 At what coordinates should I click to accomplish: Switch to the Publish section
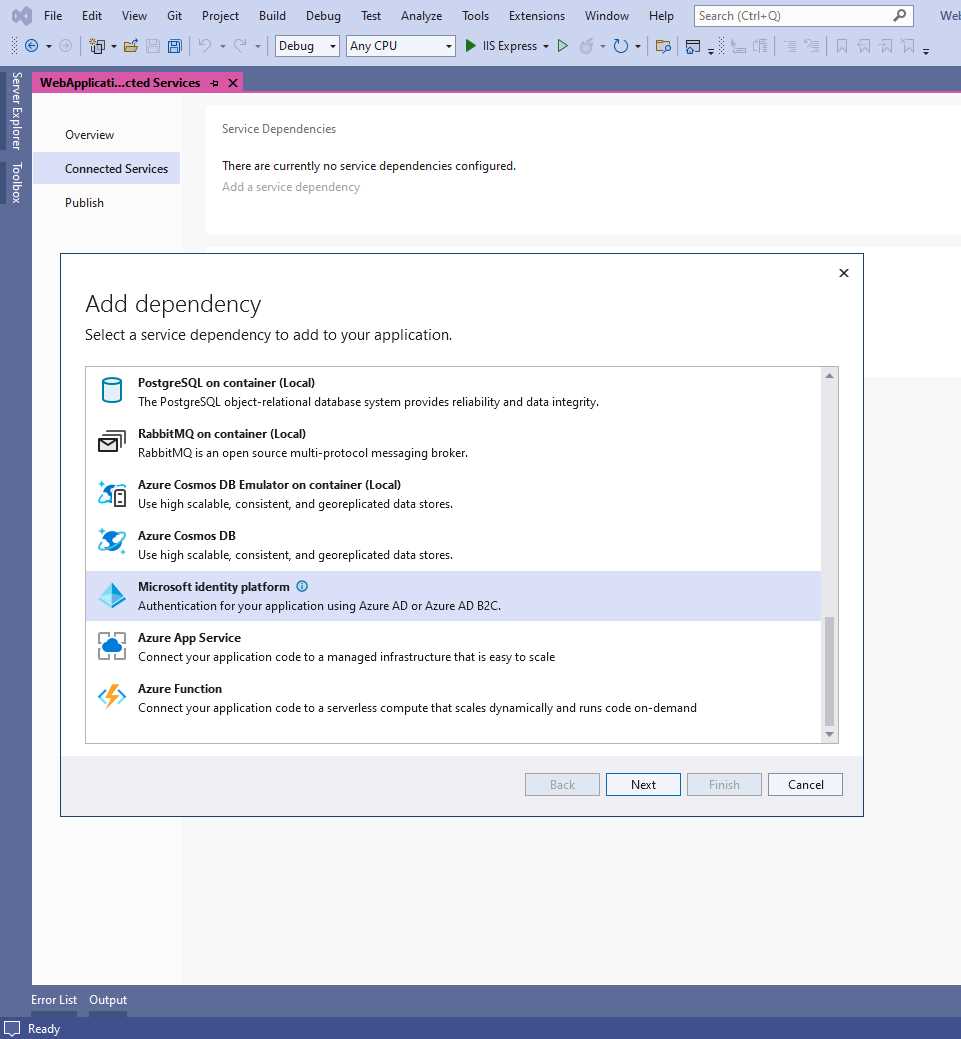pos(84,202)
